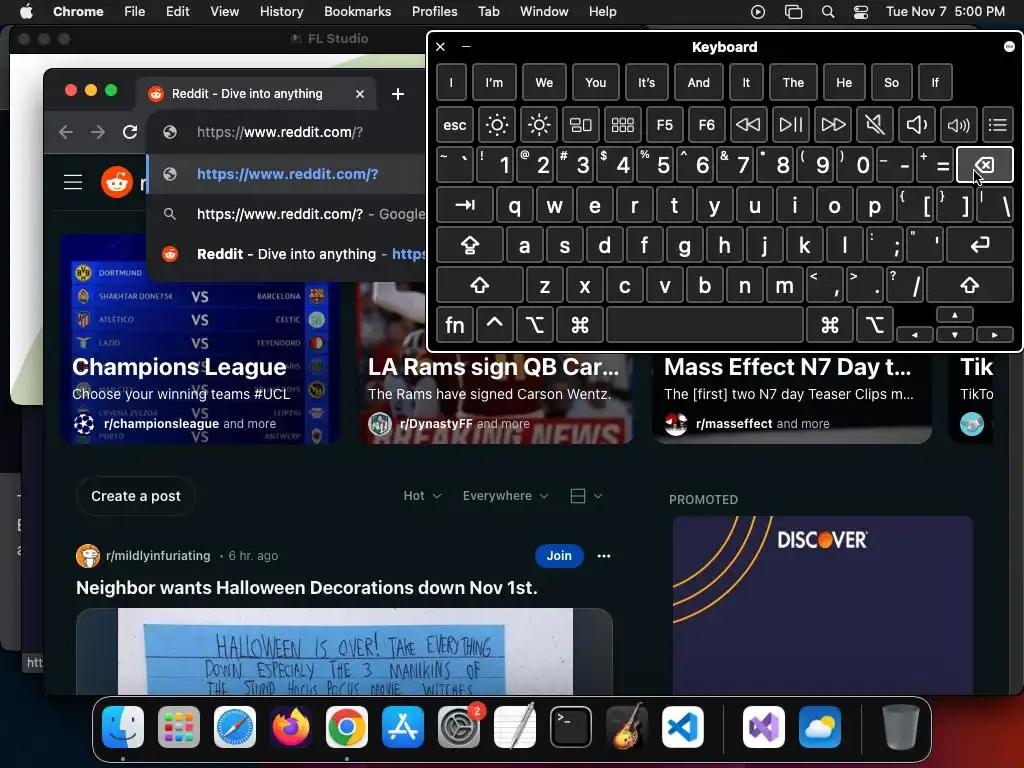Screen dimensions: 1024x768
Task: Select the Google search suggestion row
Action: coord(286,214)
